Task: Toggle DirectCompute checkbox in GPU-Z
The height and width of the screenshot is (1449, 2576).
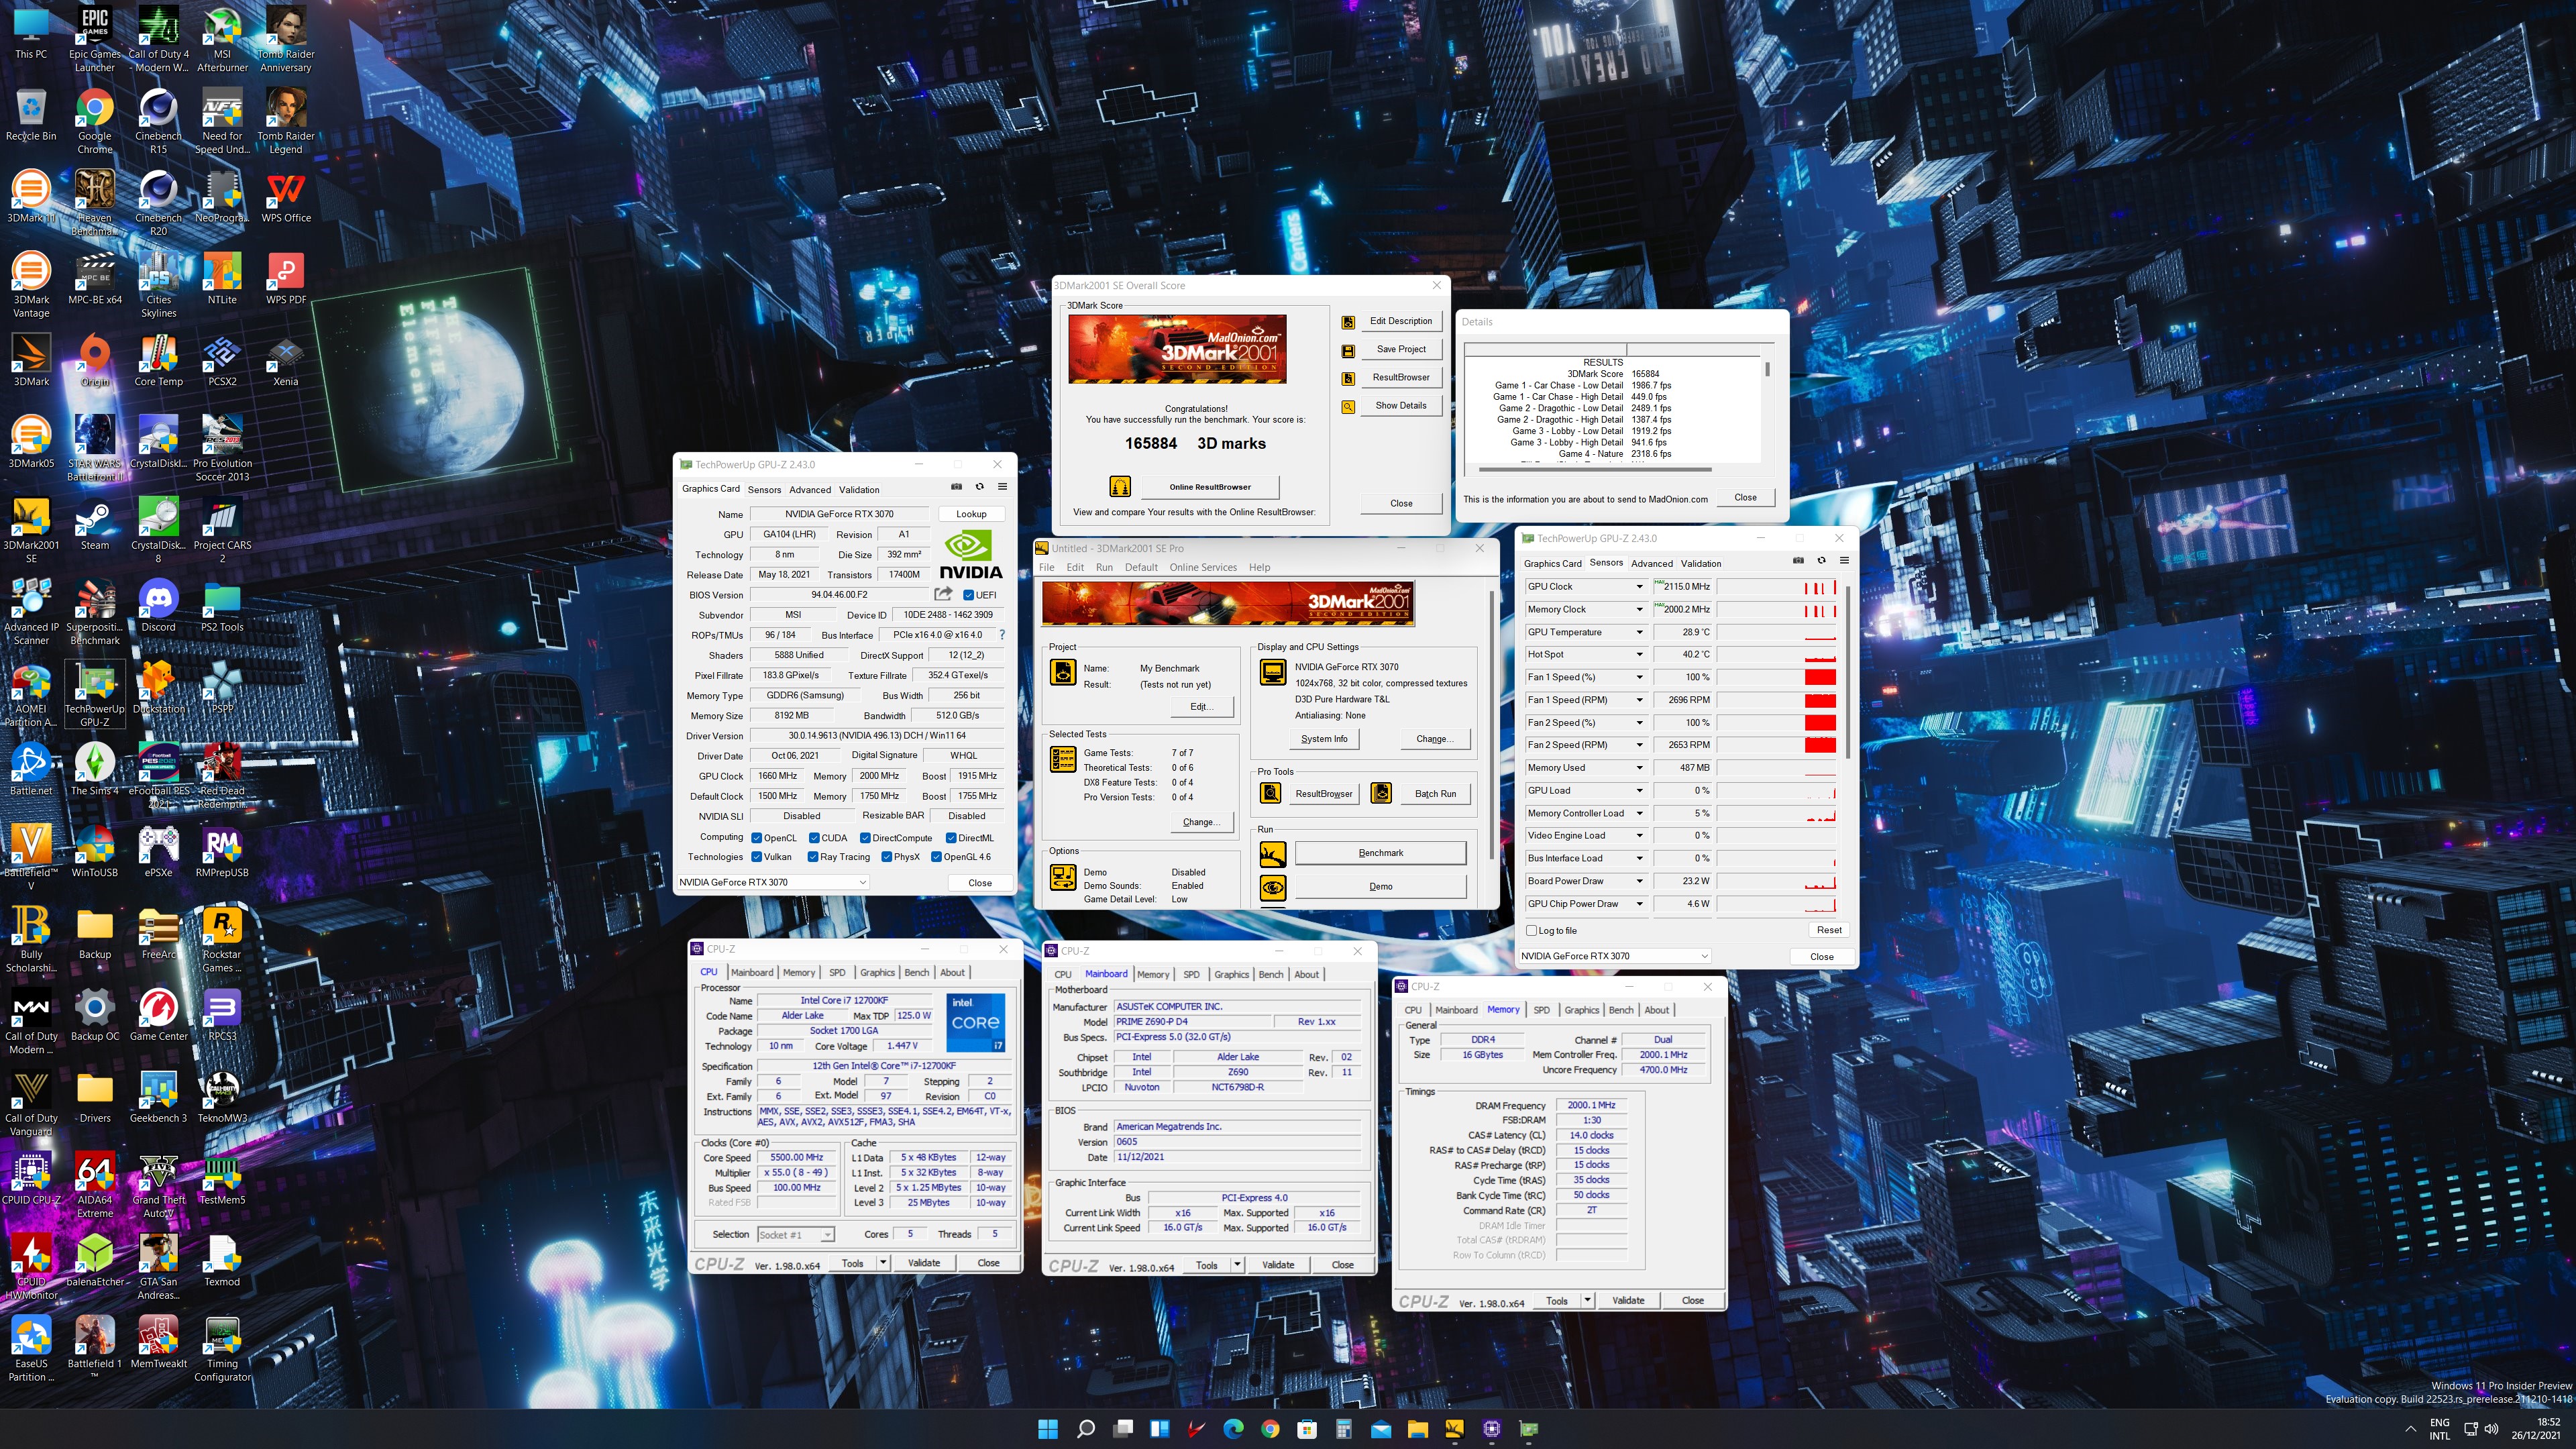Action: [865, 838]
